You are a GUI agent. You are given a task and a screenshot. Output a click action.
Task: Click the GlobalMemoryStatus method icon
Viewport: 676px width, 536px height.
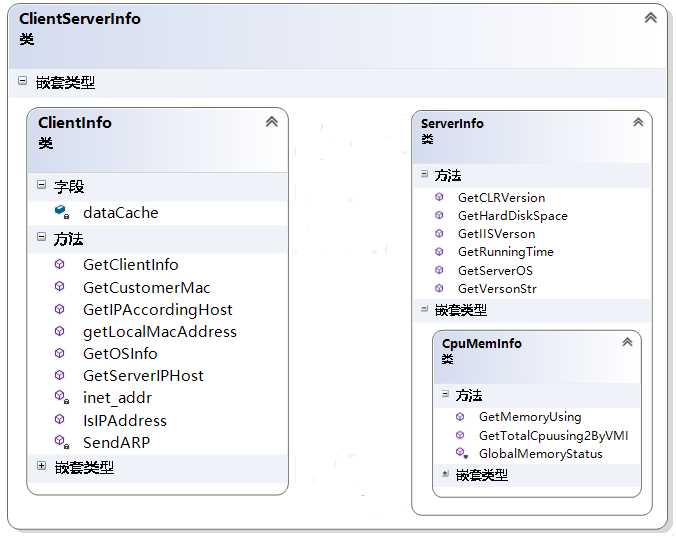click(461, 454)
